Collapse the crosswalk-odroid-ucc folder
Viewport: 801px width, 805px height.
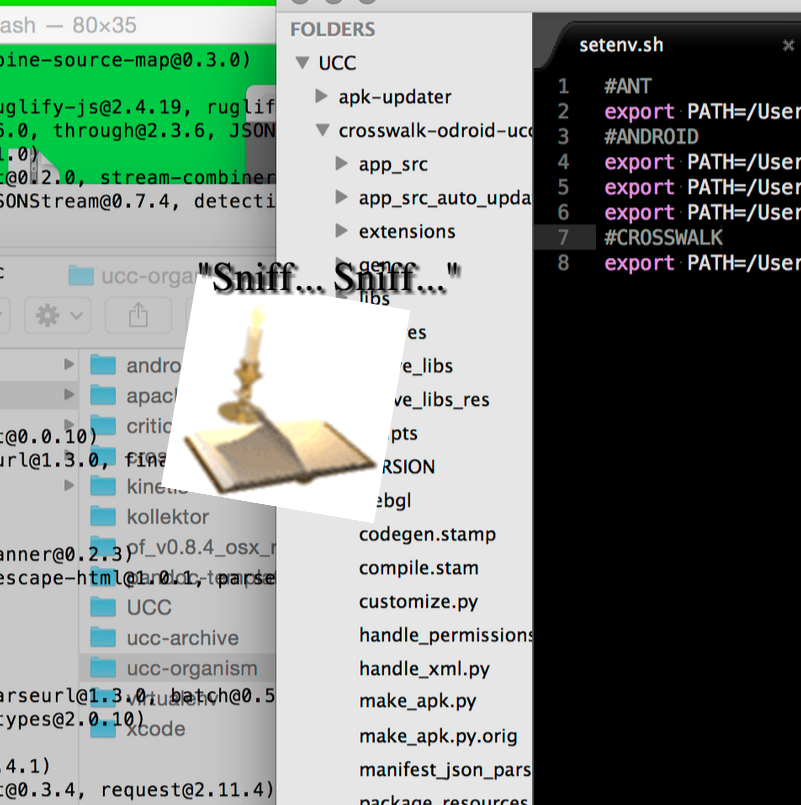[x=321, y=130]
